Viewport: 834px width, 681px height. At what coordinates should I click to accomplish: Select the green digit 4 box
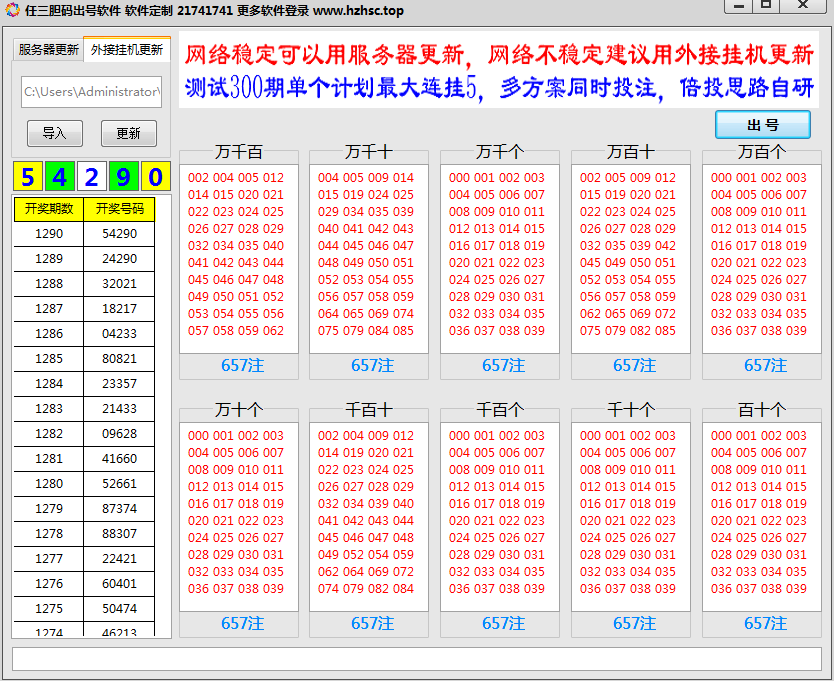pyautogui.click(x=60, y=178)
